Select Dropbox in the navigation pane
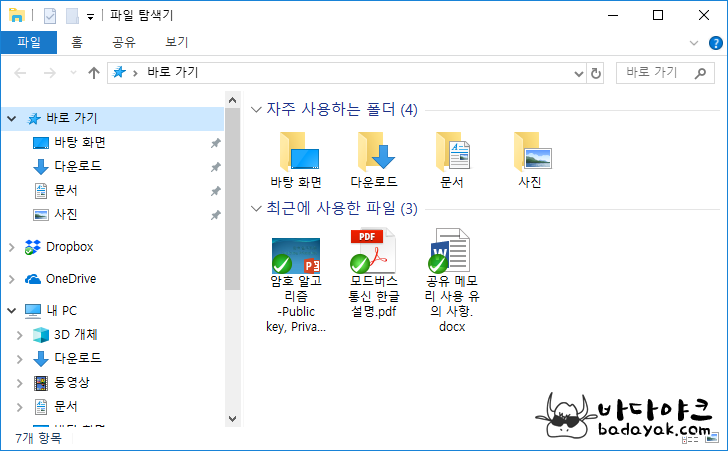 [x=70, y=247]
